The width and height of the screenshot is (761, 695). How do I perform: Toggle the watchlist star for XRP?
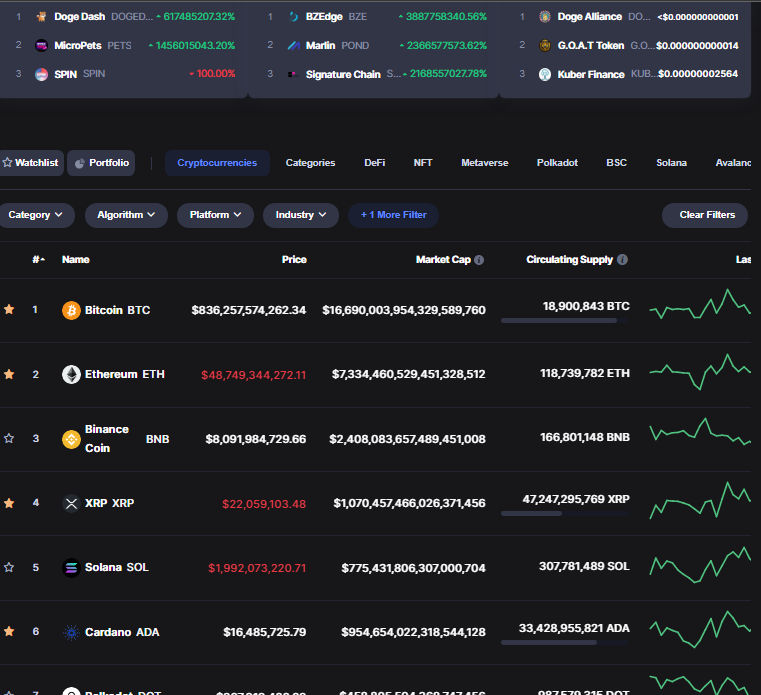[9, 503]
